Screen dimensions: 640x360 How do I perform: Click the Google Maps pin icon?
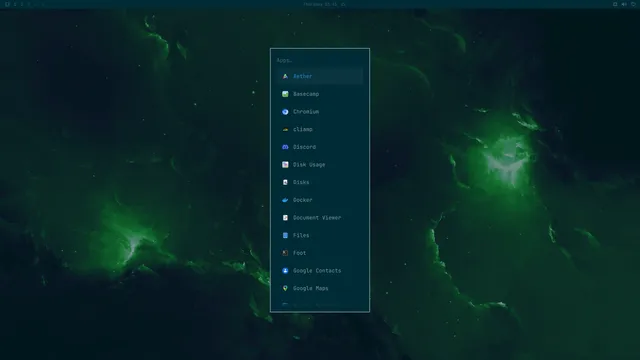tap(285, 288)
